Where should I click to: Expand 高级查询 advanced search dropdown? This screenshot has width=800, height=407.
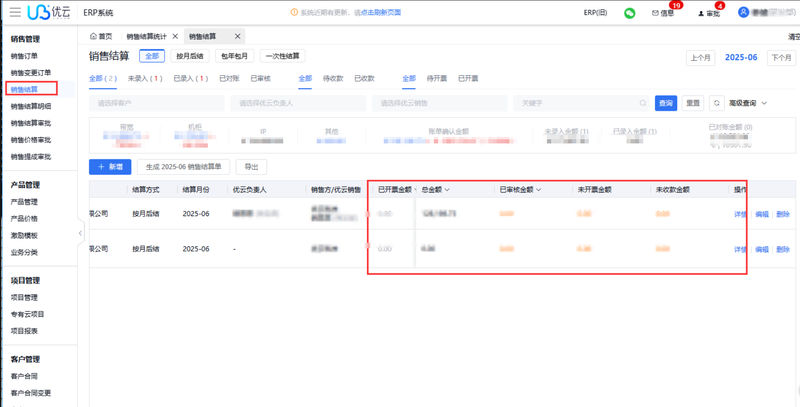point(748,103)
